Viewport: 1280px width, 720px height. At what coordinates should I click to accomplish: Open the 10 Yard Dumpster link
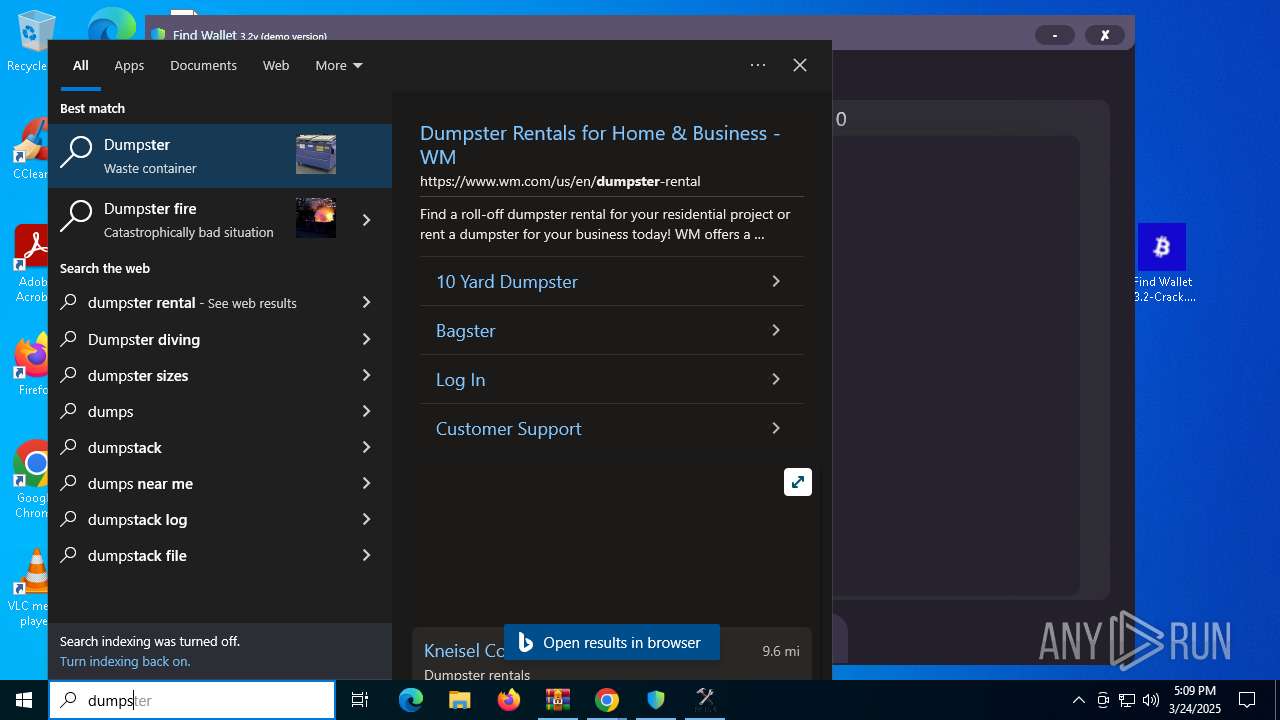pyautogui.click(x=611, y=281)
